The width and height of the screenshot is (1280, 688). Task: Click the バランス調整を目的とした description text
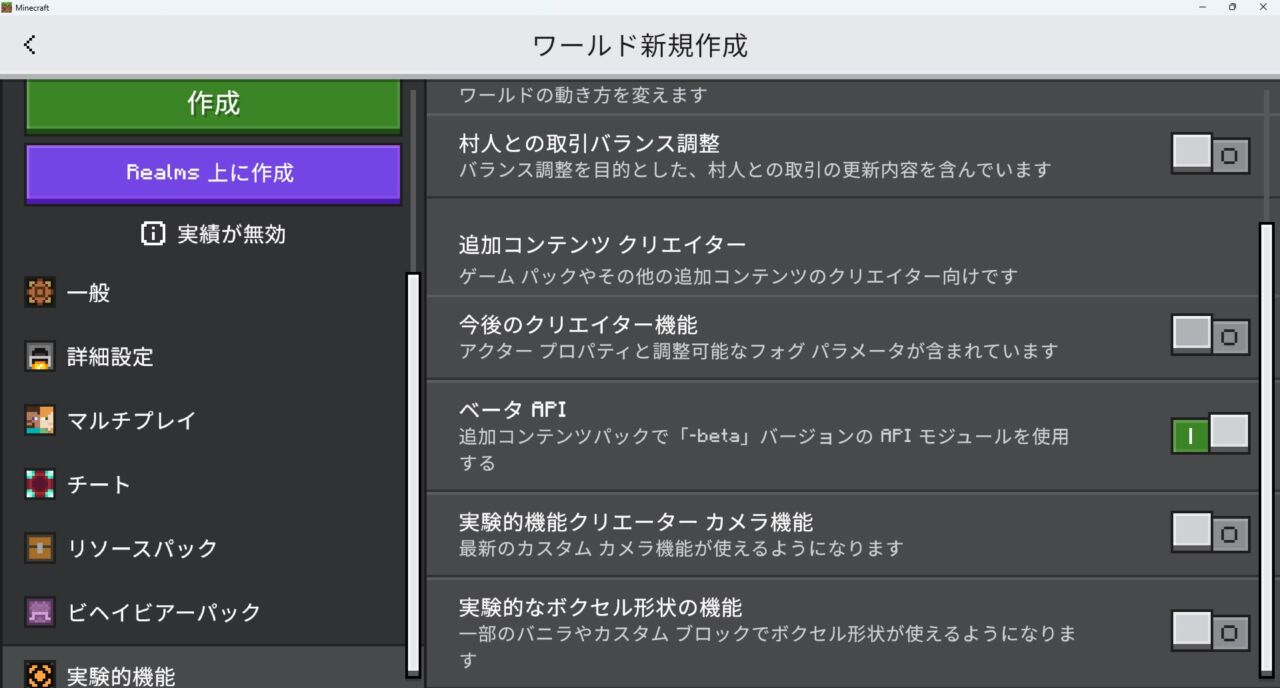[x=755, y=170]
